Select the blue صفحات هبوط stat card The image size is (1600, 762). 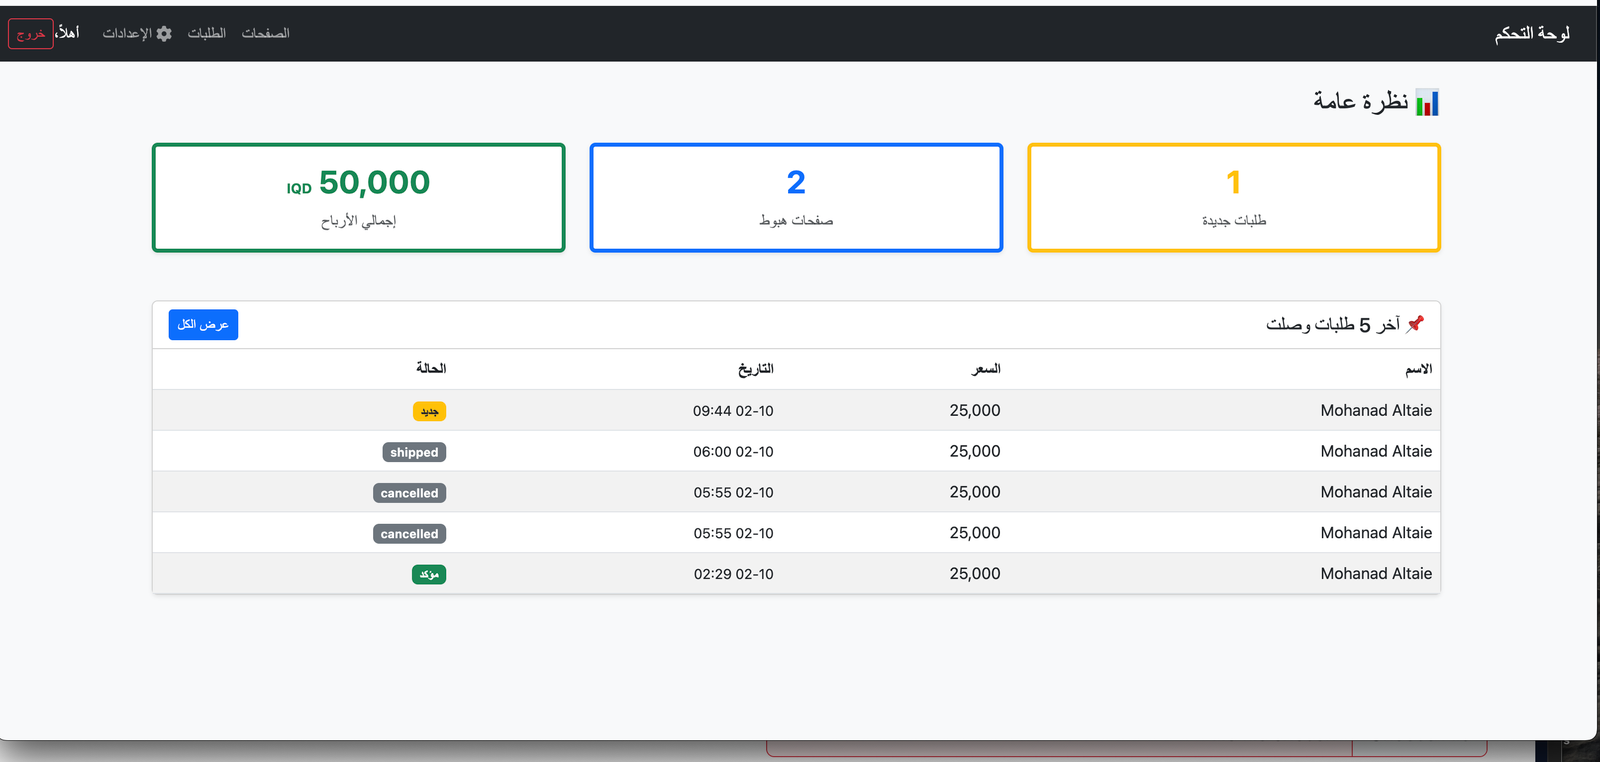[796, 198]
